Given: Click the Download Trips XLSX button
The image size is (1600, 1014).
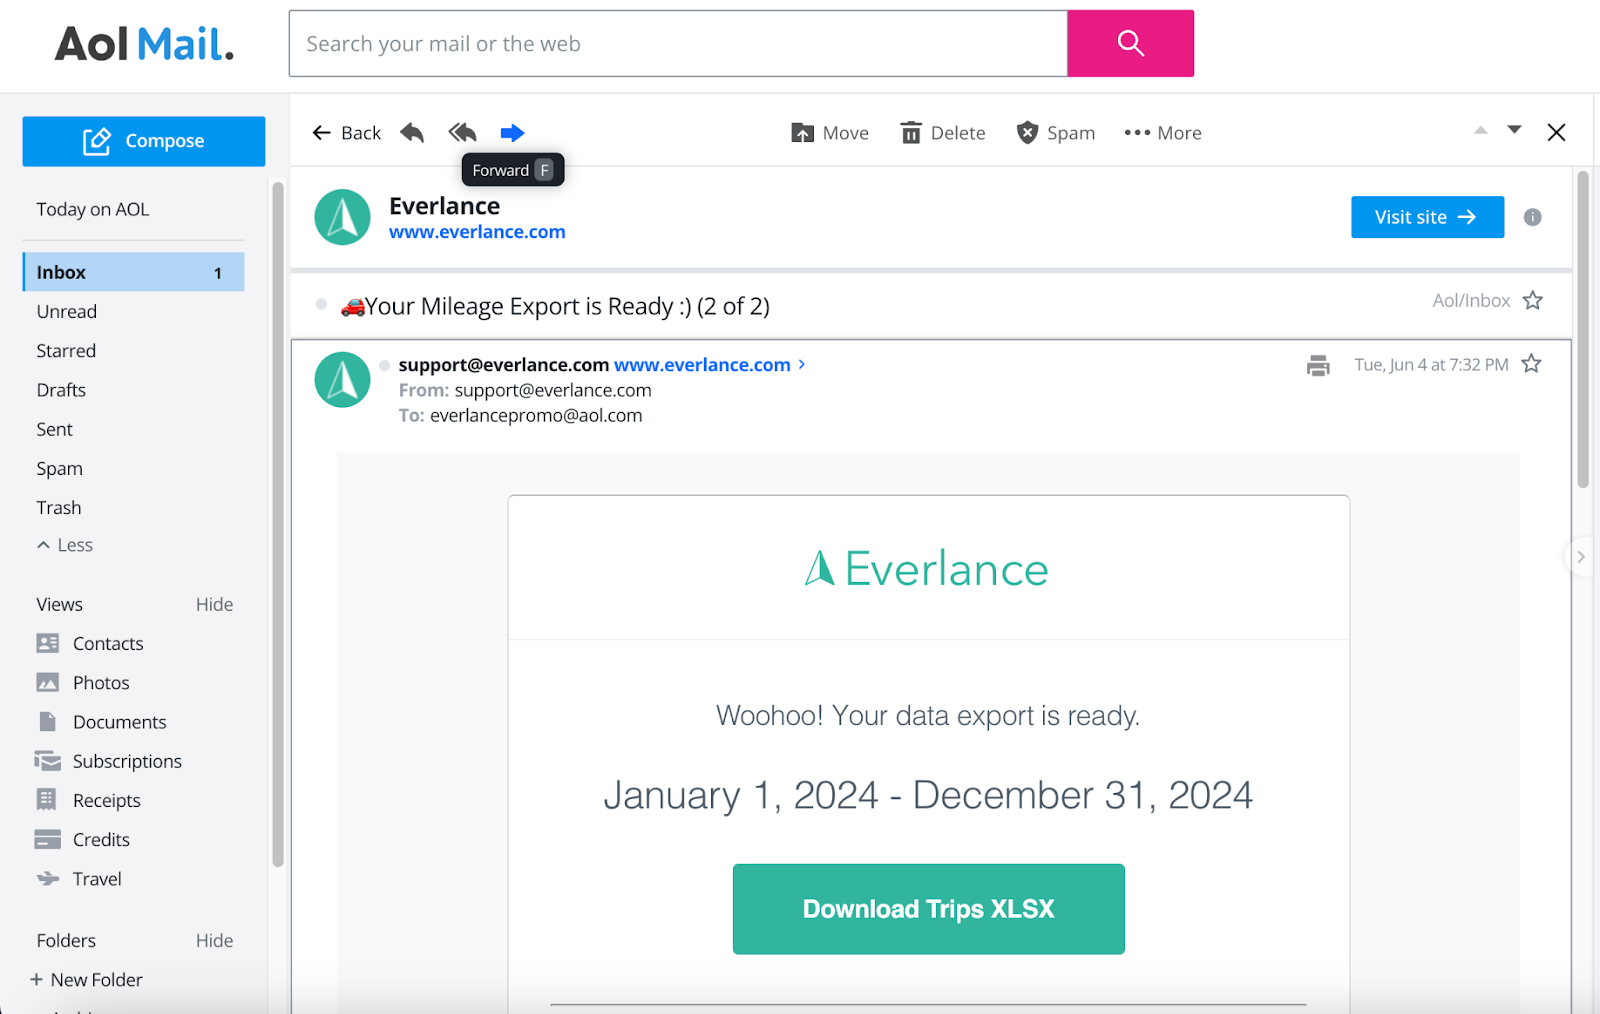Looking at the screenshot, I should point(928,909).
